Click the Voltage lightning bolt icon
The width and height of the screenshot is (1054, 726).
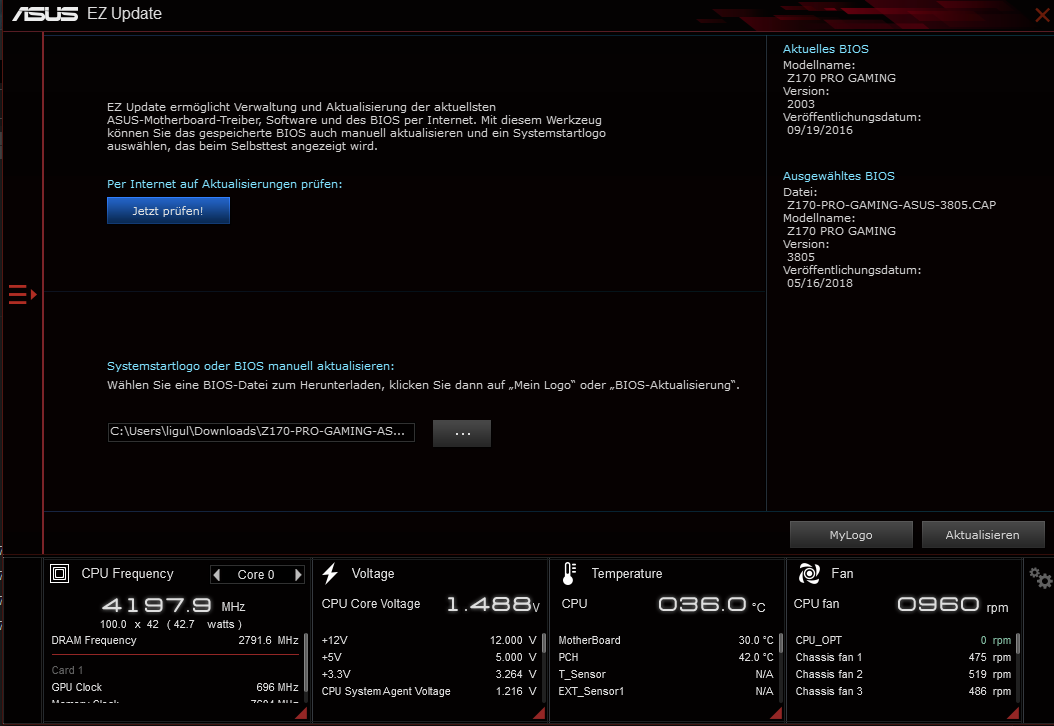(330, 573)
